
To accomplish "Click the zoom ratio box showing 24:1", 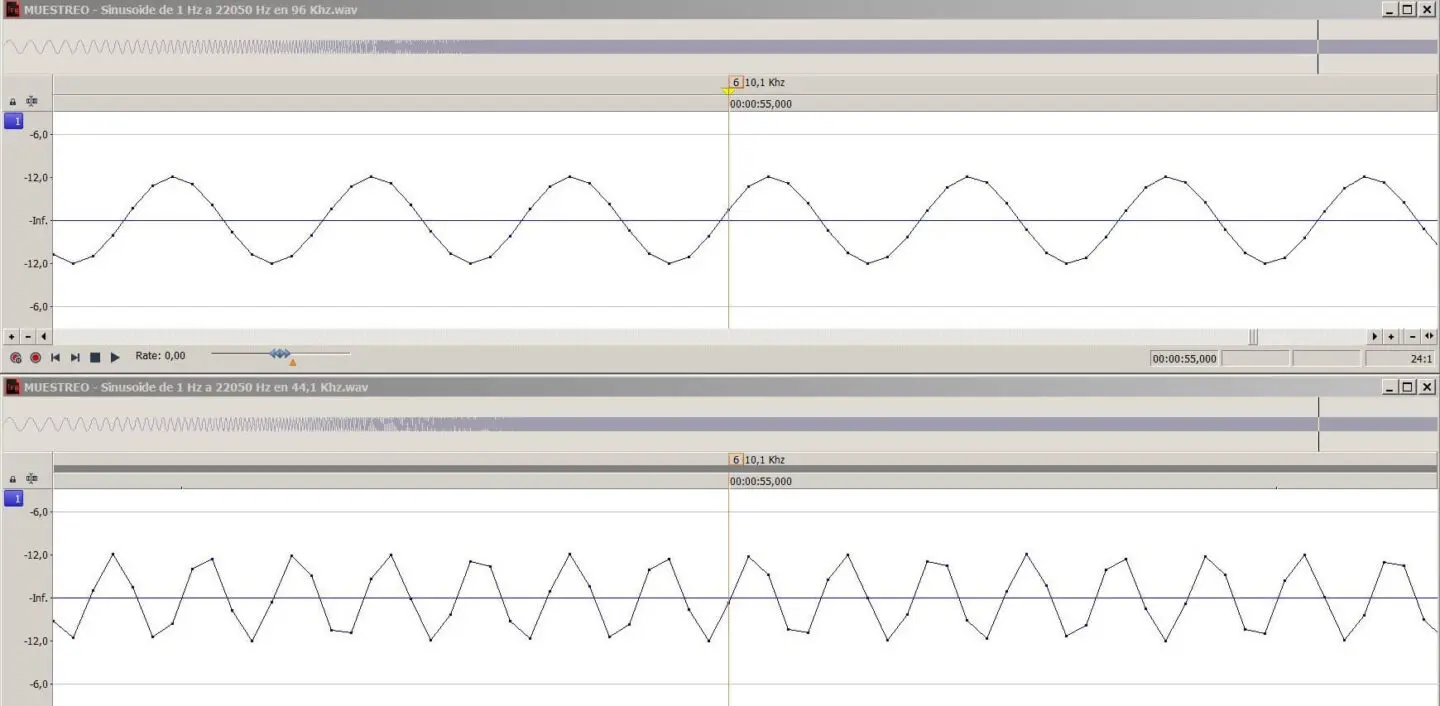I will pos(1400,357).
